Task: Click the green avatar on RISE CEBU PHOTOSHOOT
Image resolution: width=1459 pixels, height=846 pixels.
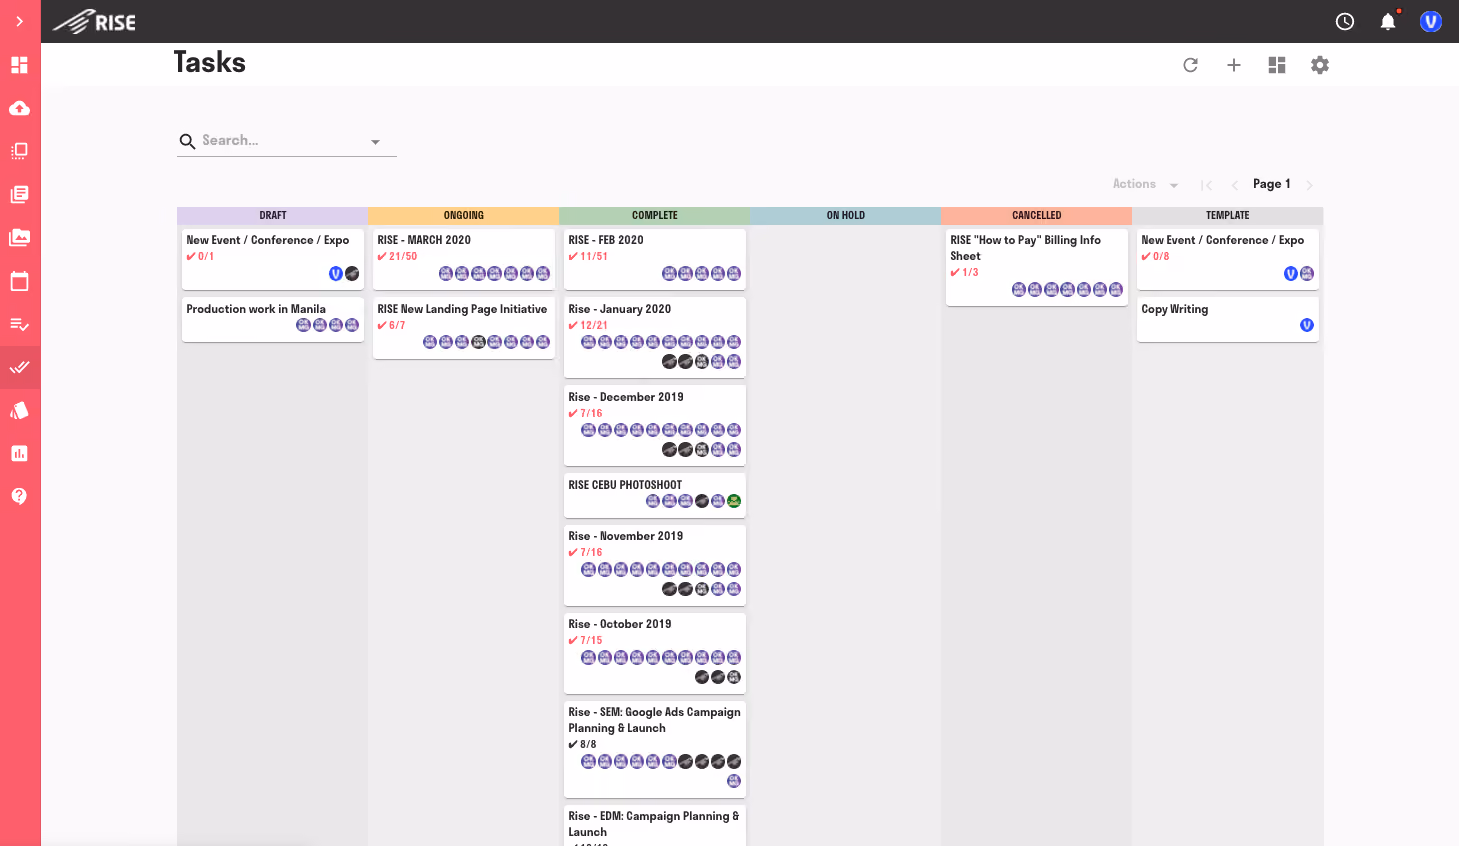Action: click(734, 501)
